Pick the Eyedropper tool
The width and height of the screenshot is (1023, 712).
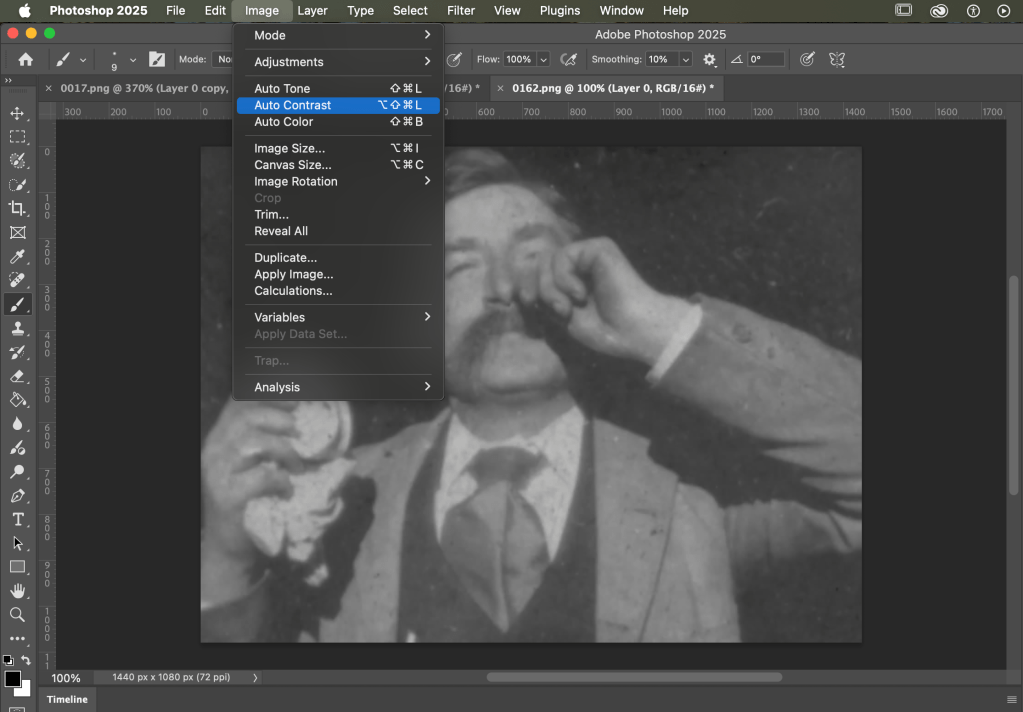point(17,257)
